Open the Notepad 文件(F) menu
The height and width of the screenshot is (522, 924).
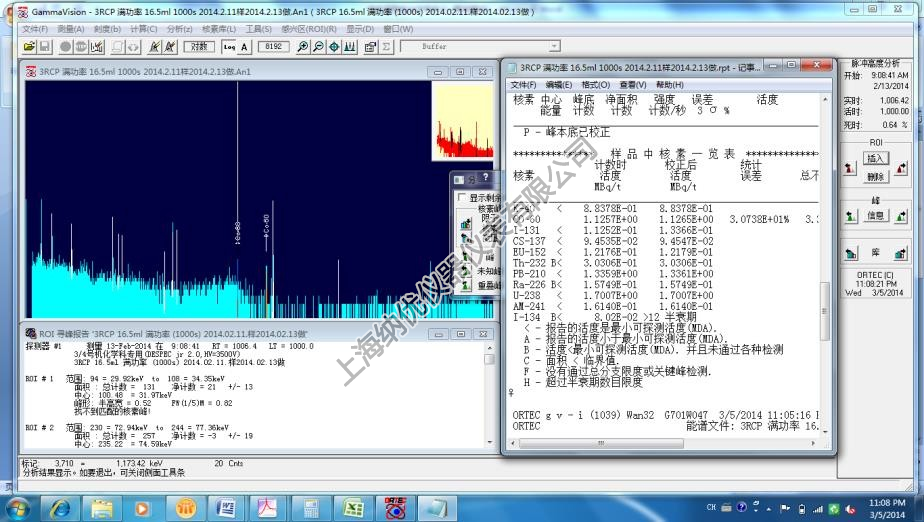click(523, 85)
